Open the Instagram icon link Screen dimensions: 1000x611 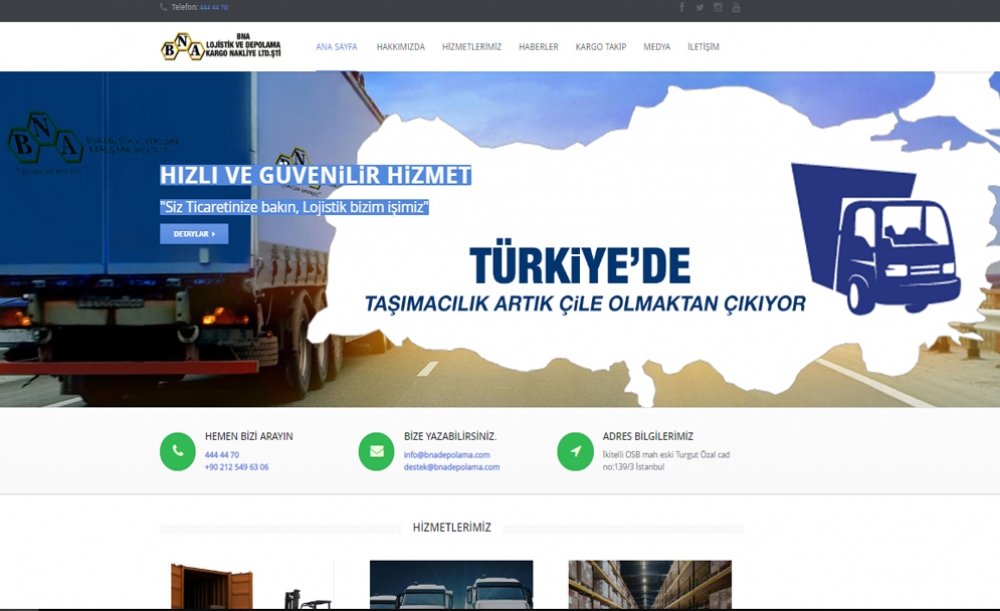[x=718, y=7]
